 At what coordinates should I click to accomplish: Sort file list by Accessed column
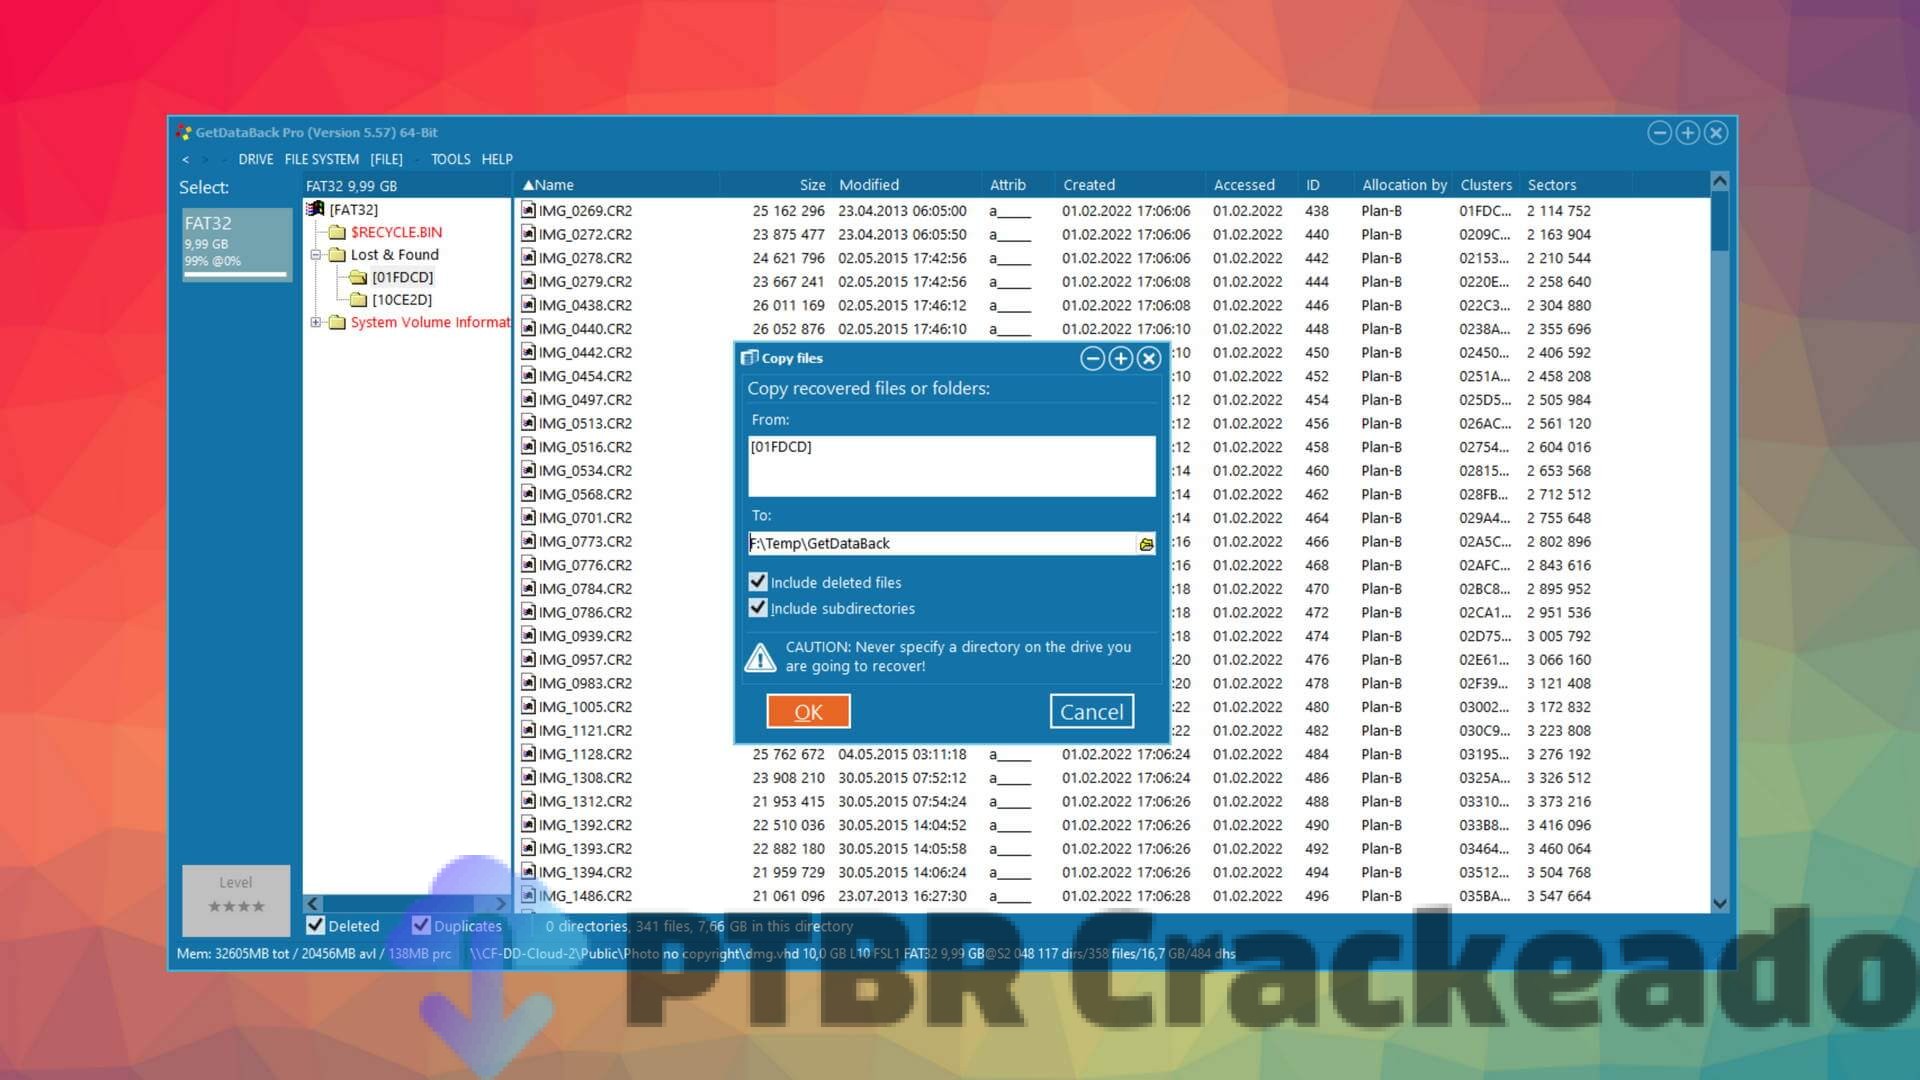point(1252,185)
